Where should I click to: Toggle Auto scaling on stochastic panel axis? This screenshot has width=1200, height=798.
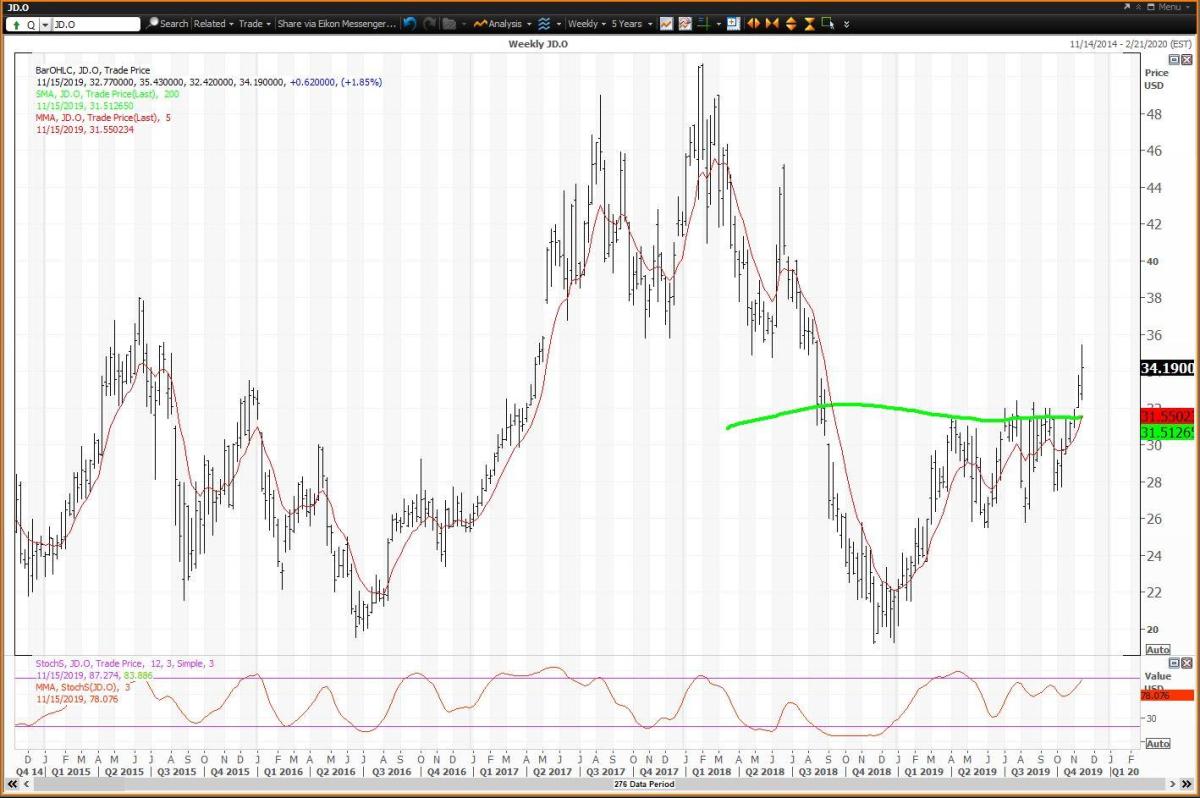[1156, 744]
